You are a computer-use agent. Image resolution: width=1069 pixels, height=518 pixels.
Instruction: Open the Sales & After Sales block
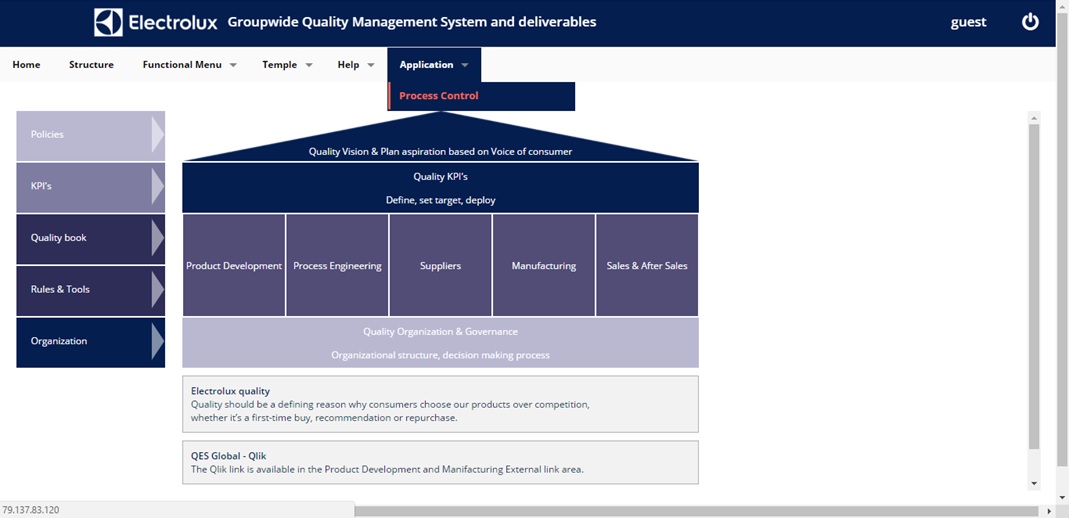point(647,266)
